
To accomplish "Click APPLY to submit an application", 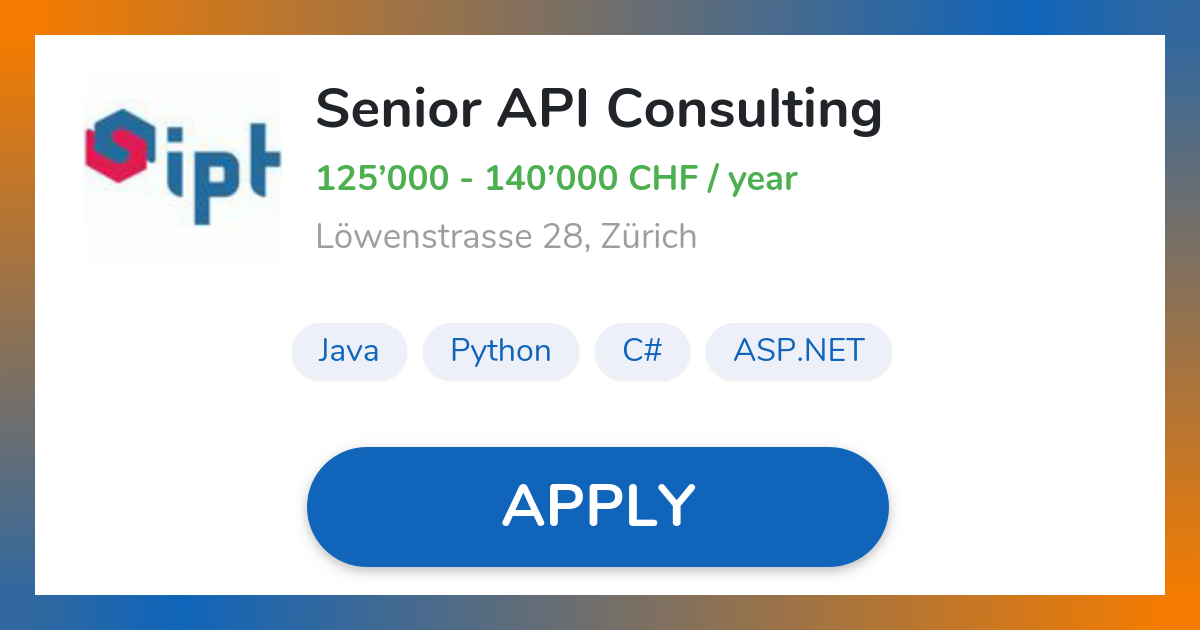I will pyautogui.click(x=598, y=505).
